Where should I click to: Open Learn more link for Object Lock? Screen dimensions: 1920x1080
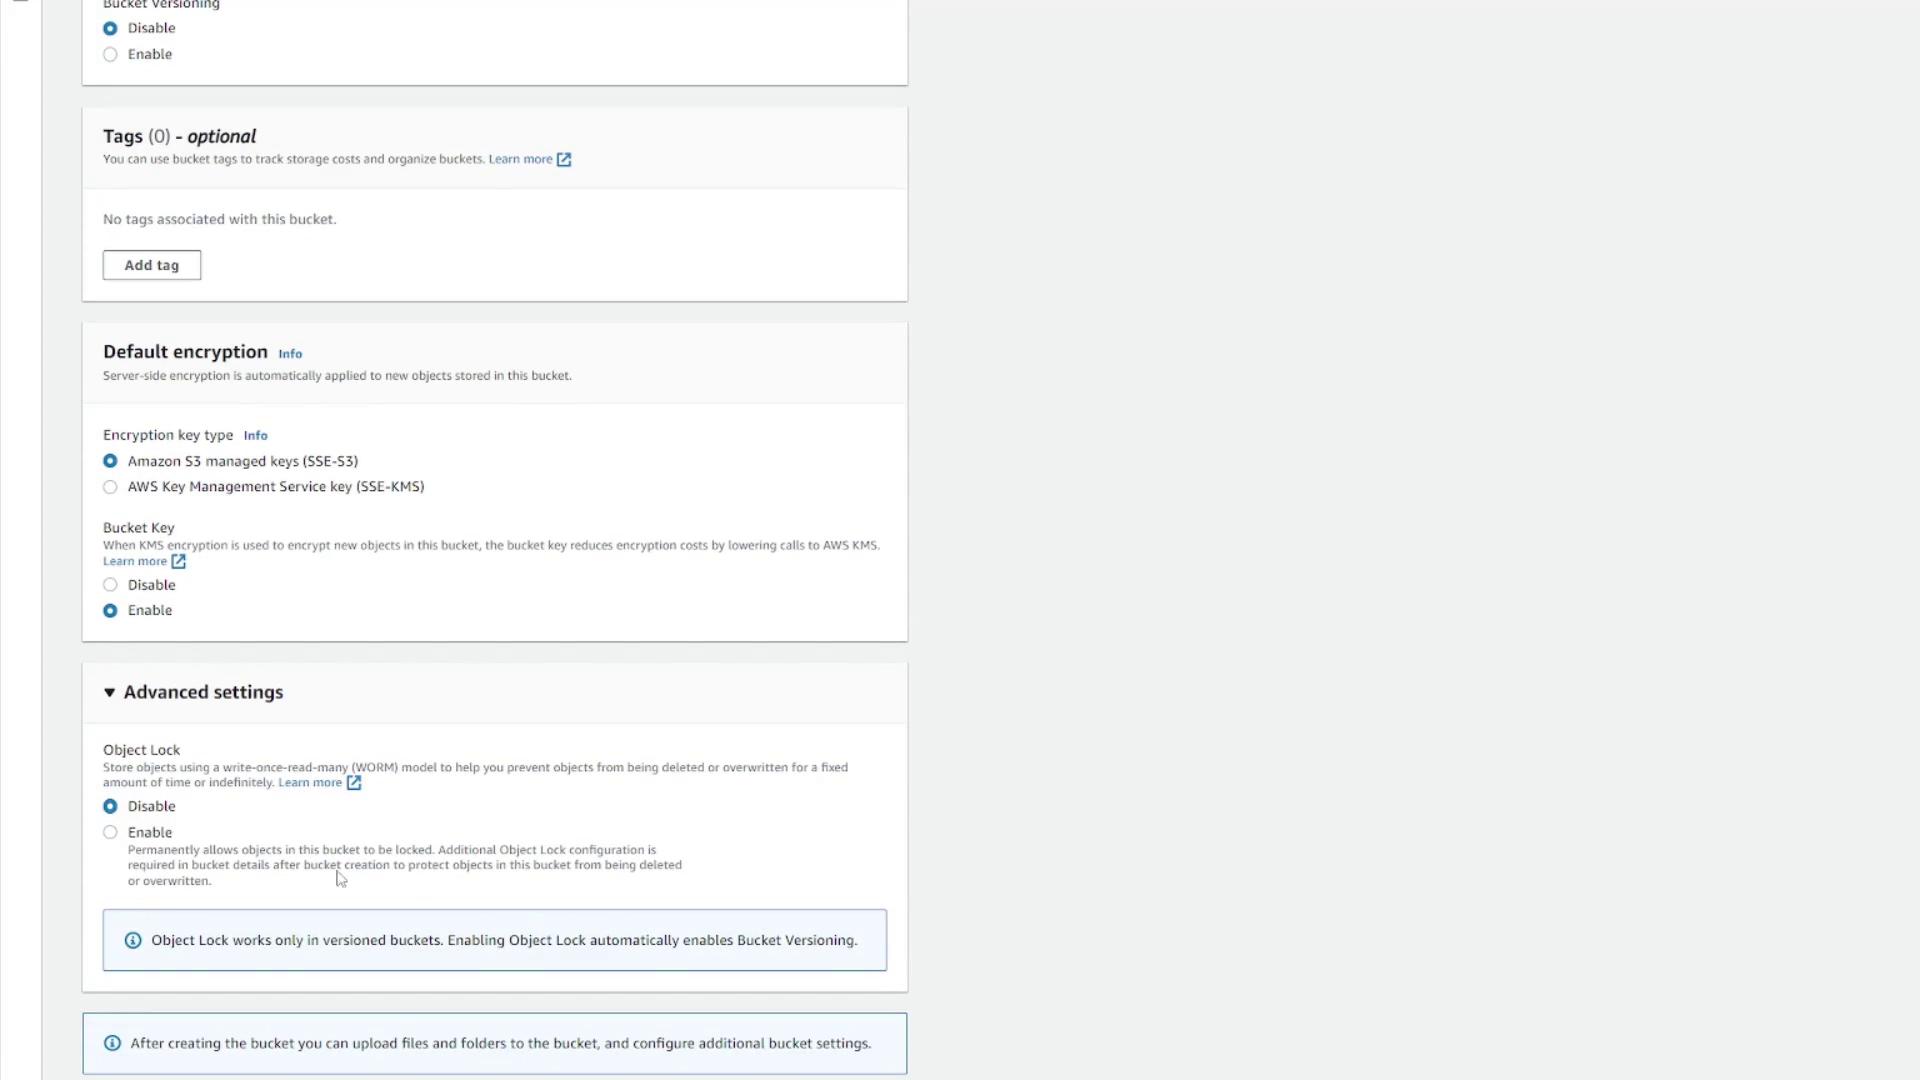click(310, 783)
